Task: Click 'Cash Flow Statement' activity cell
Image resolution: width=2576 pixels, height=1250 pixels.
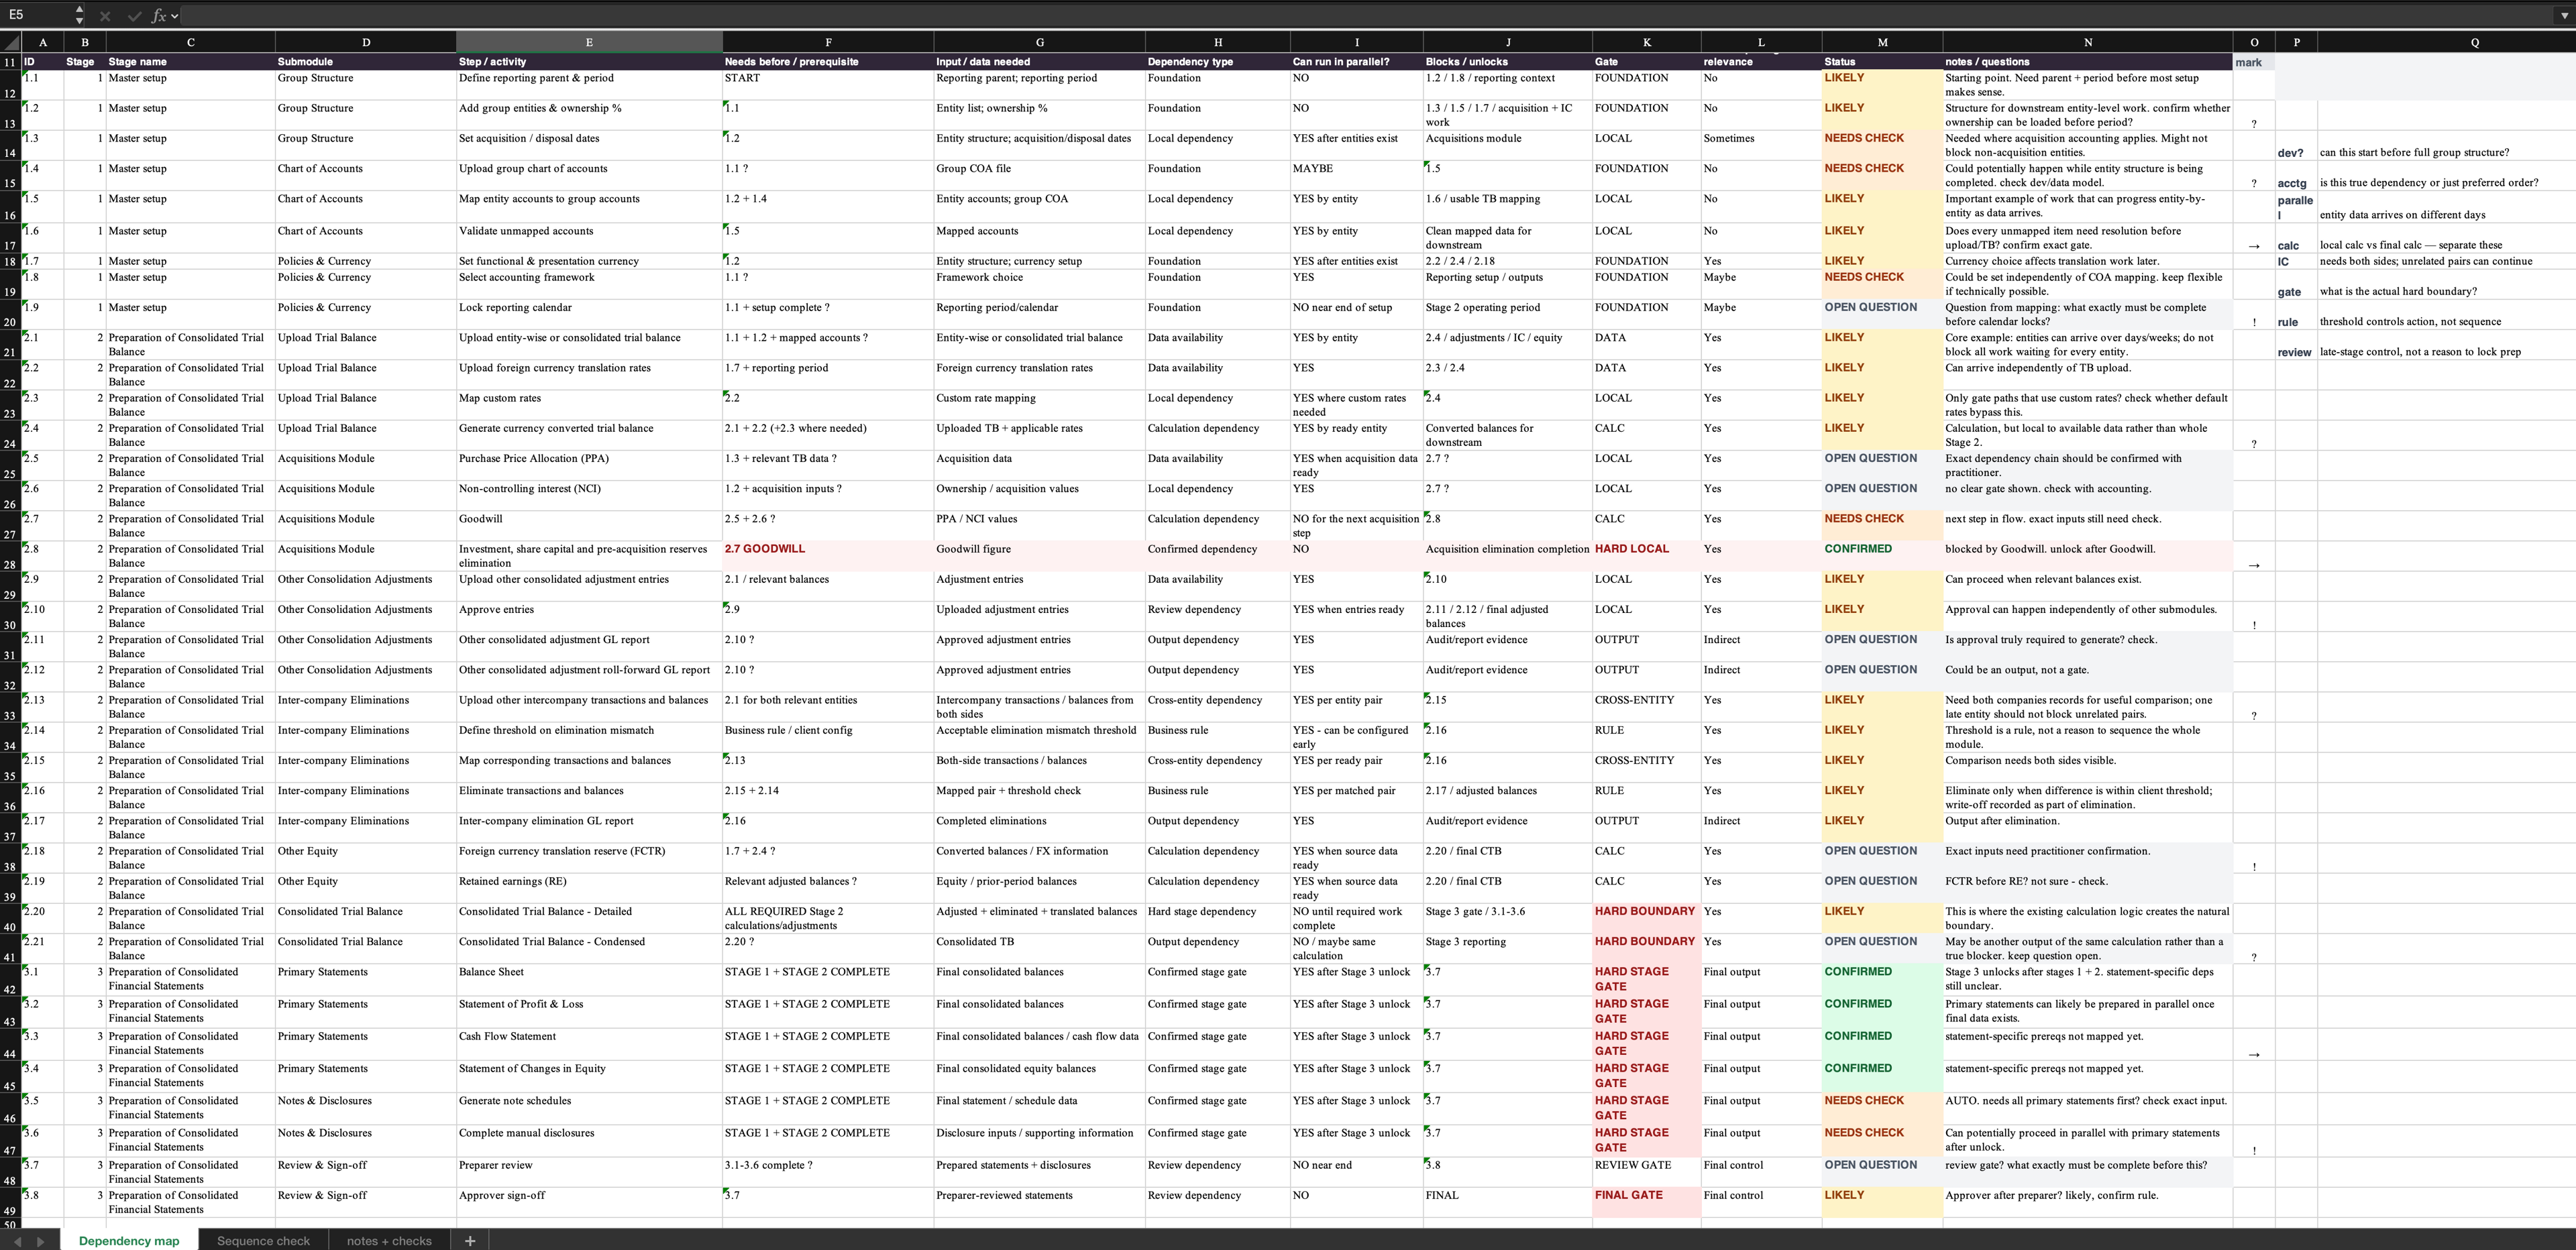Action: [x=589, y=1044]
